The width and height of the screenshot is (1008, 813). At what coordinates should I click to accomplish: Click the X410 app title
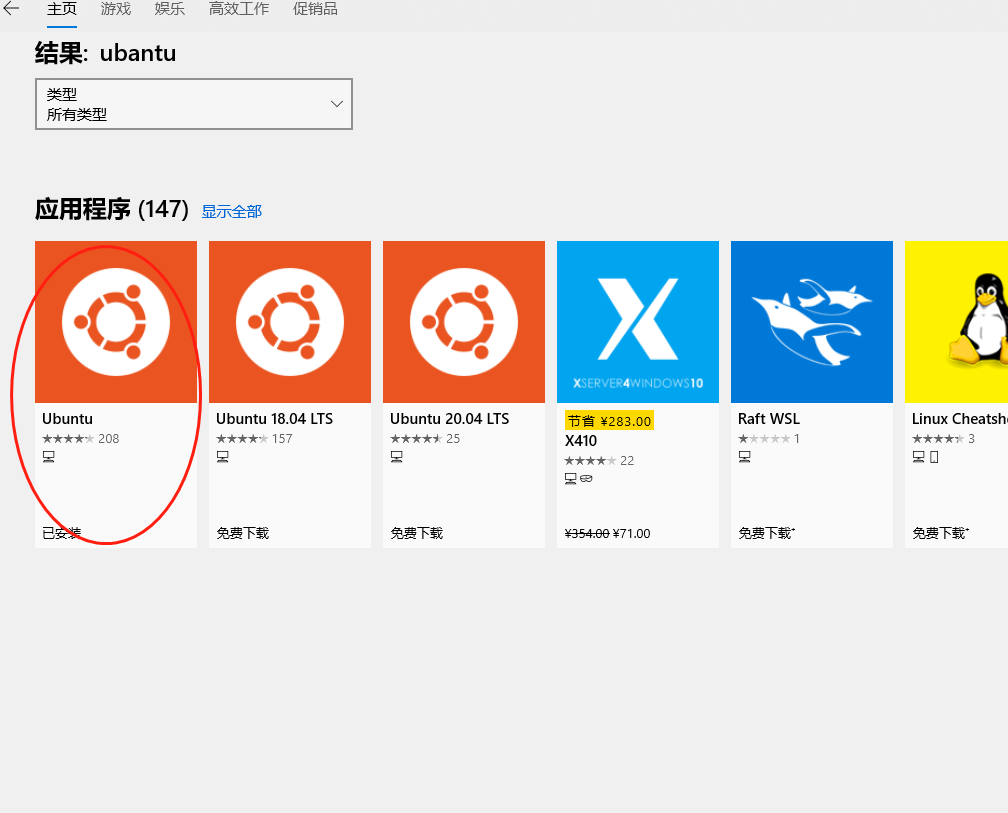pyautogui.click(x=581, y=441)
